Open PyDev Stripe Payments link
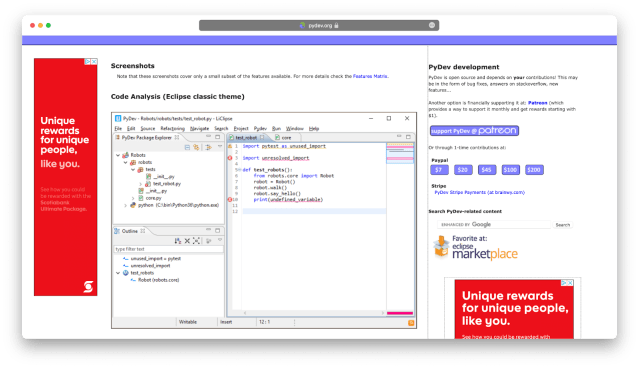The height and width of the screenshot is (368, 639). pos(480,192)
